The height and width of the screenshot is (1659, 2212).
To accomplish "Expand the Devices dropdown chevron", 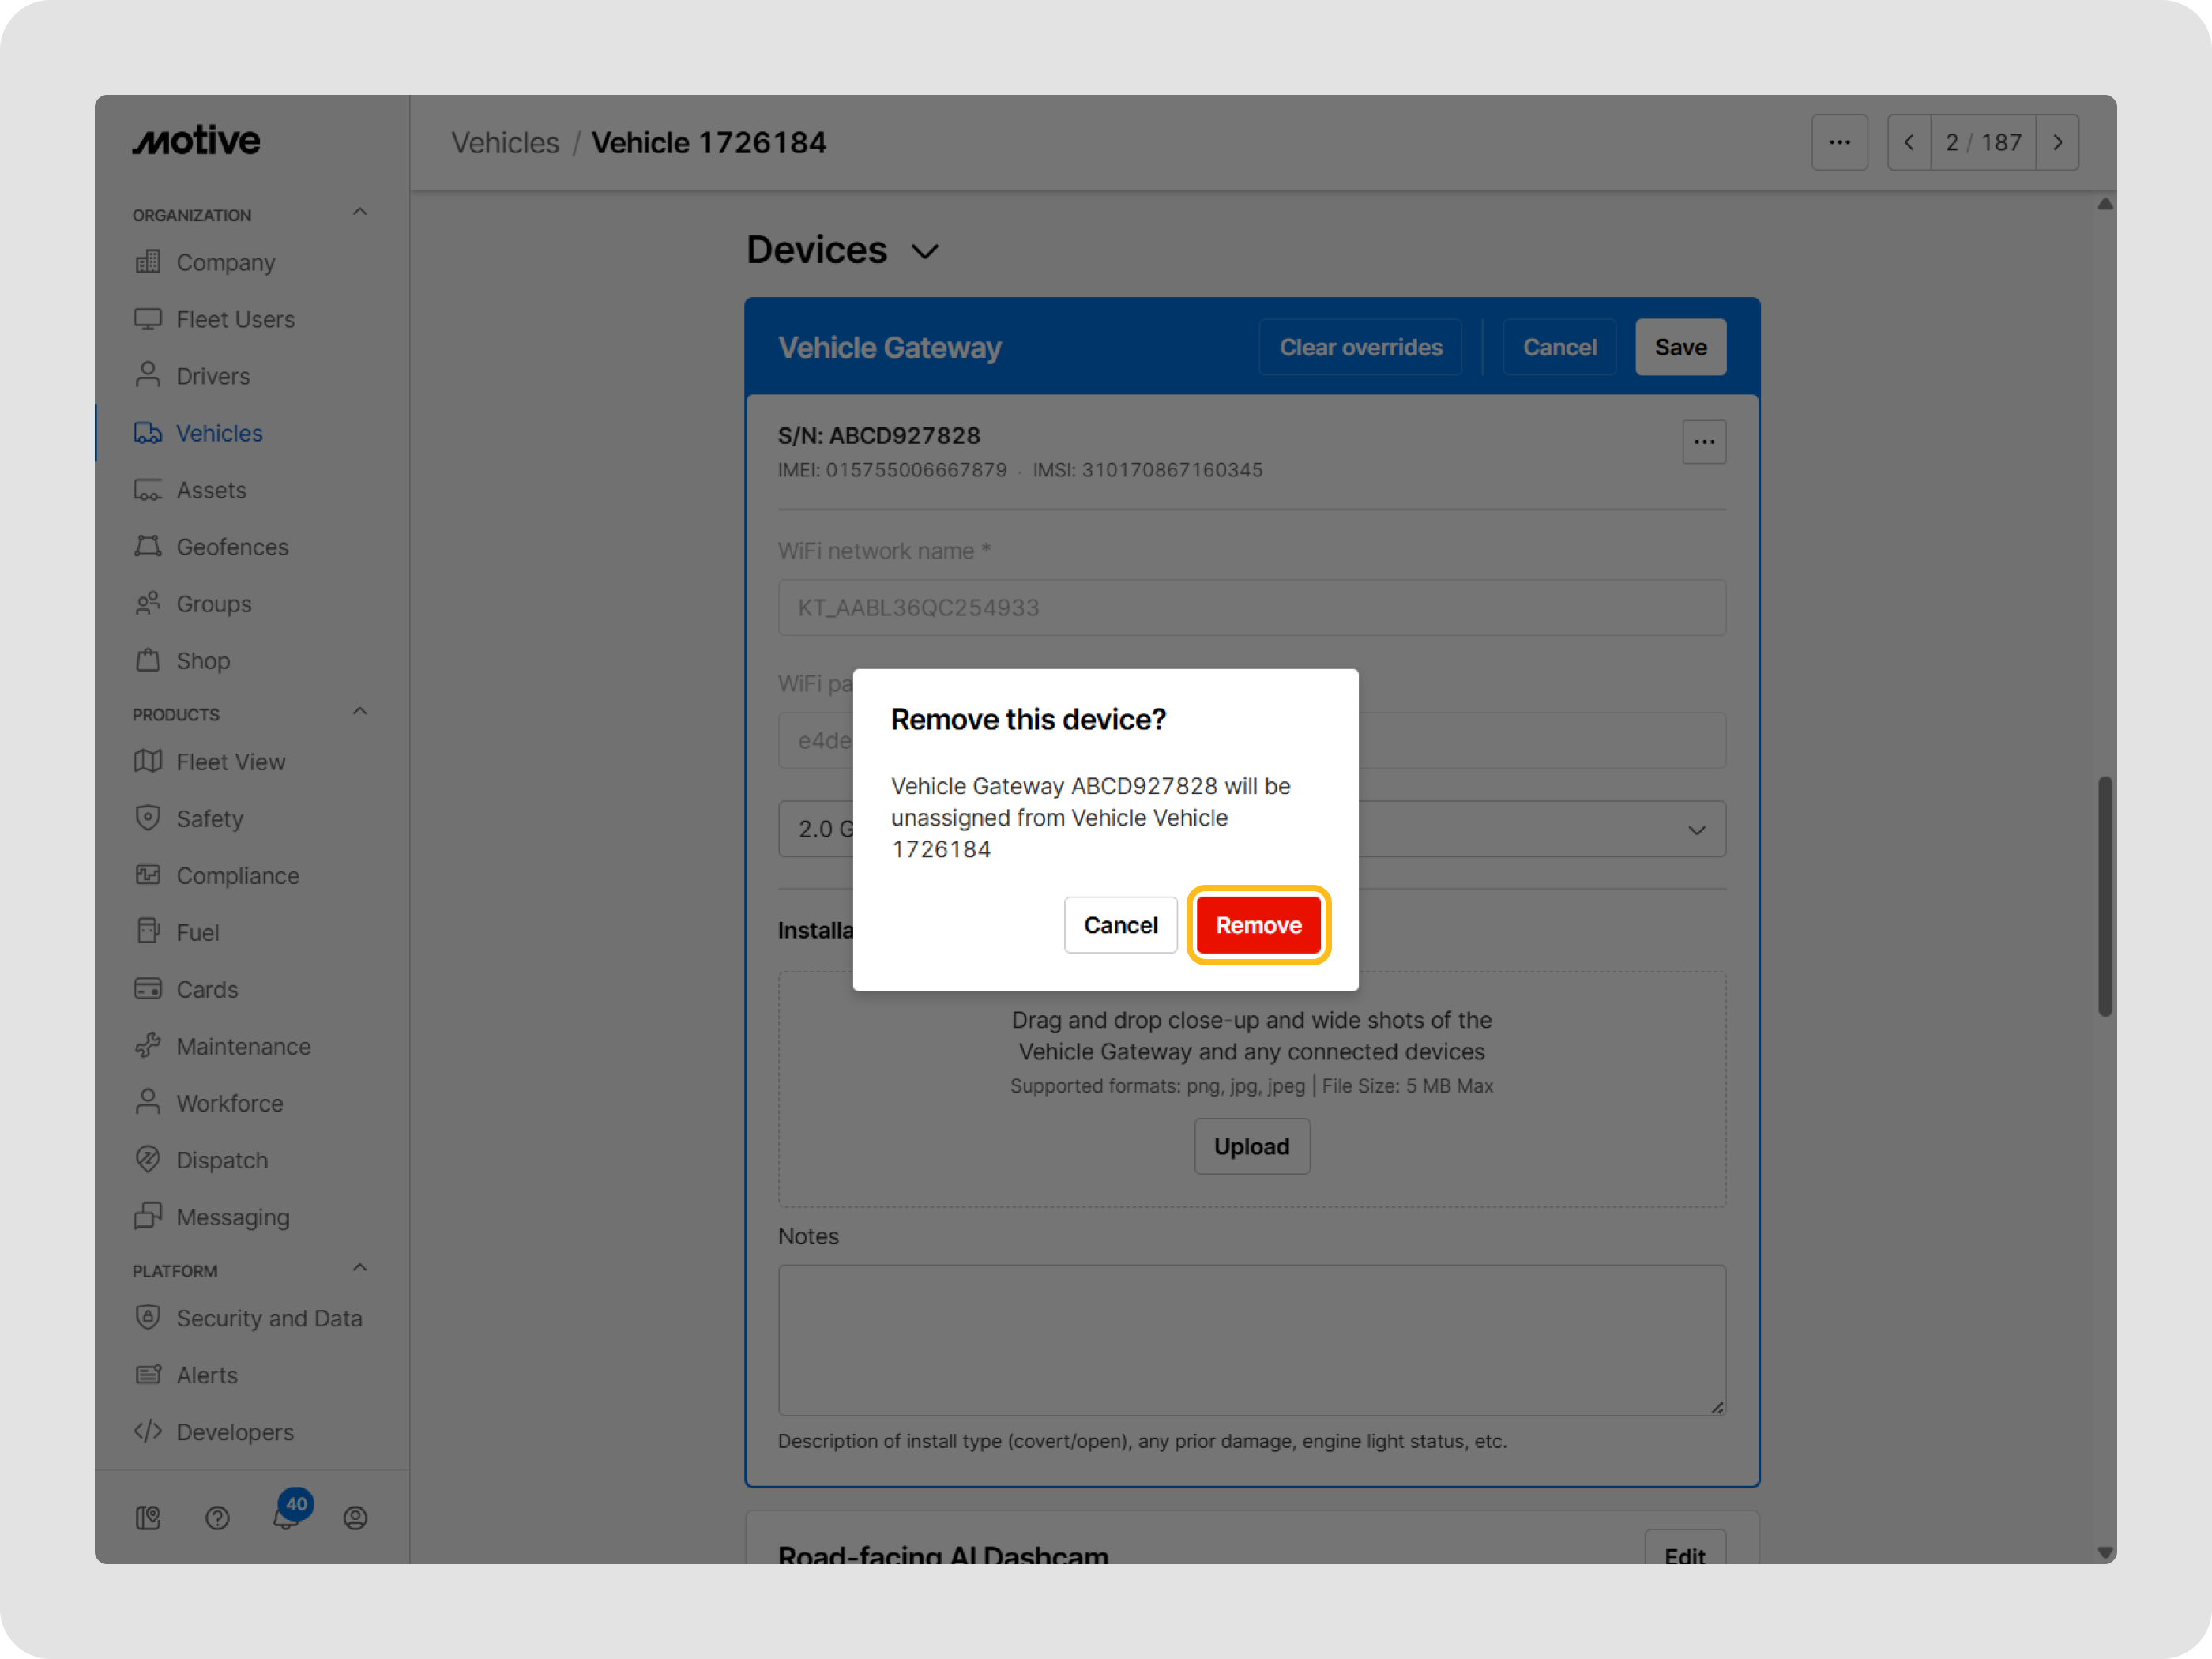I will coord(924,251).
